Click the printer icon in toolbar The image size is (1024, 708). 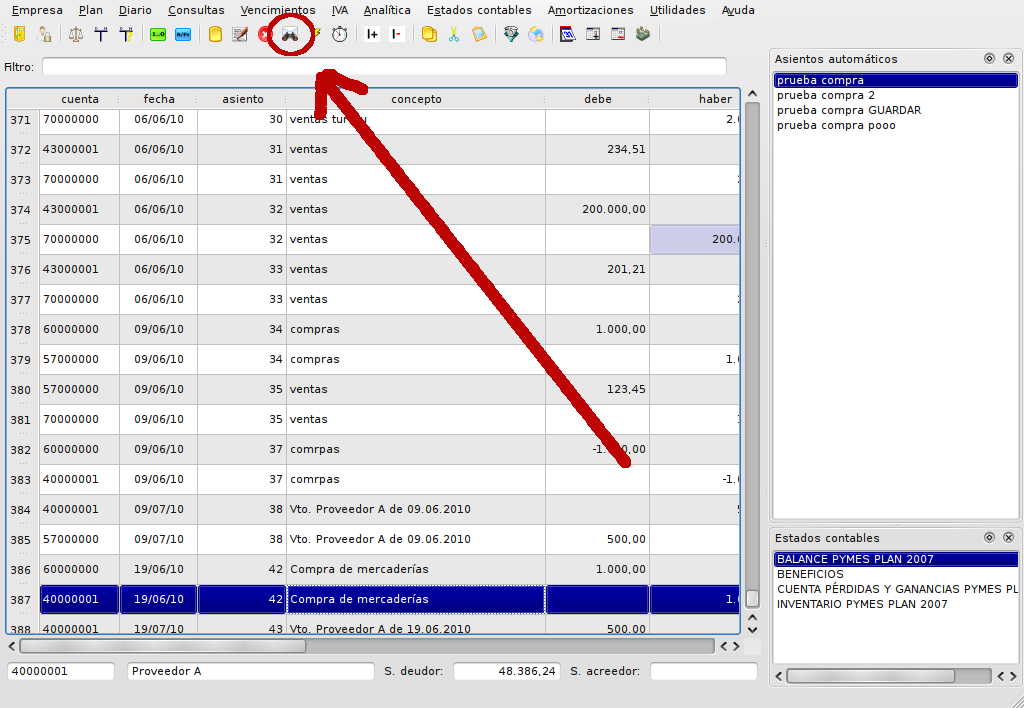pos(536,34)
